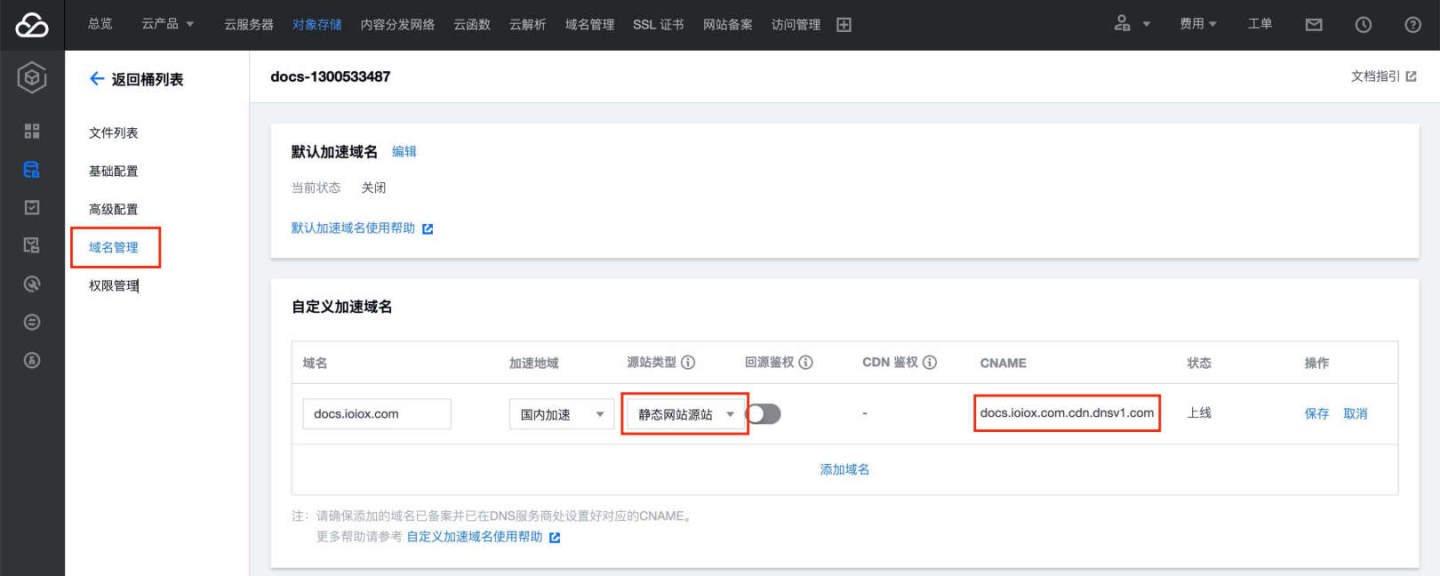The image size is (1440, 576).
Task: Click 编辑 next to 默认加速域名
Action: 403,151
